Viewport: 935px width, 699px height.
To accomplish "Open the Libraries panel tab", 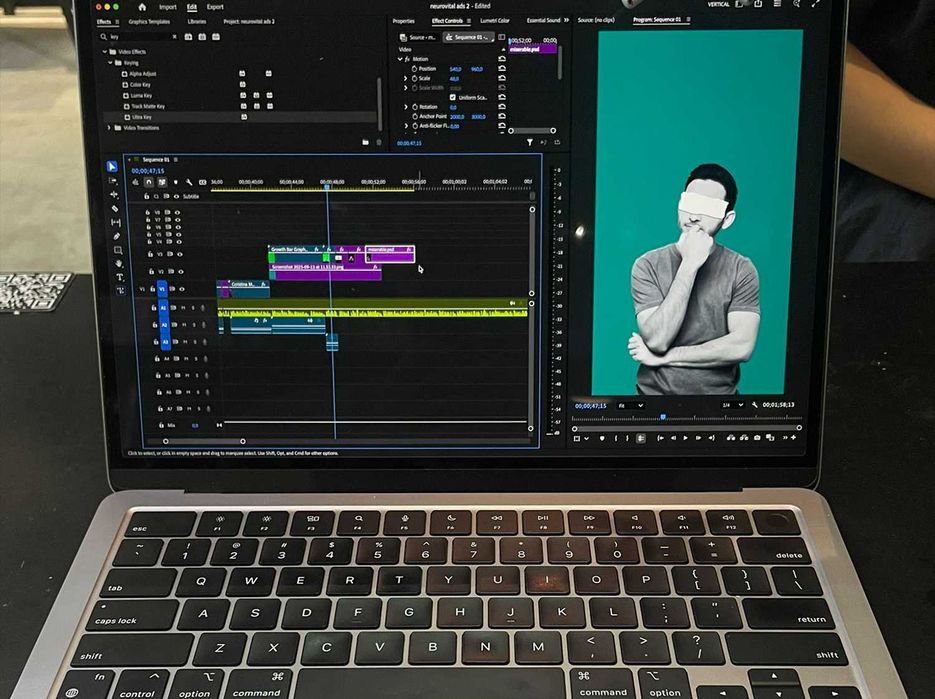I will click(197, 21).
